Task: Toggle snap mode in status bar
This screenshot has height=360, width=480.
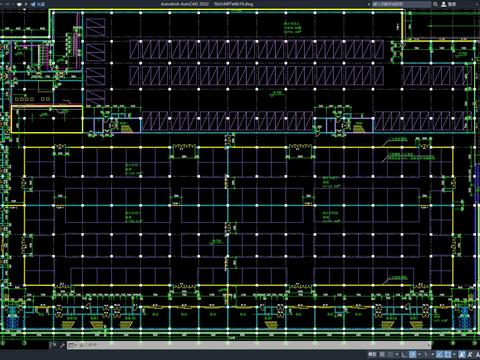Action: click(x=390, y=354)
